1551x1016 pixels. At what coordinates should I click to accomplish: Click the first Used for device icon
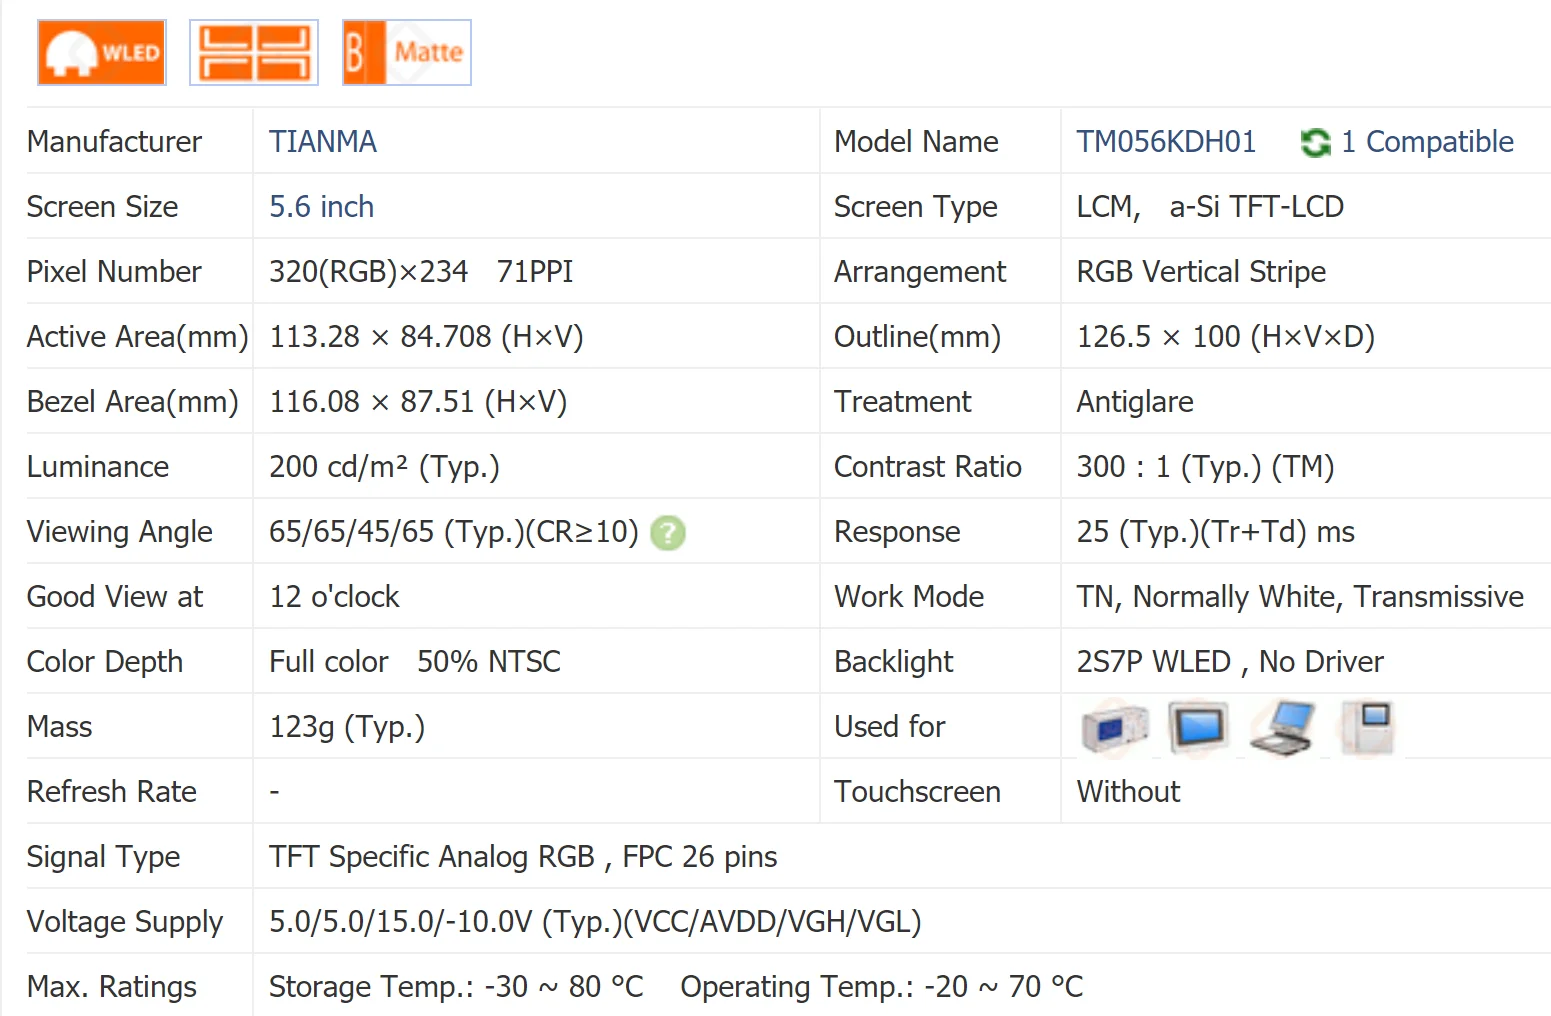[x=1115, y=728]
